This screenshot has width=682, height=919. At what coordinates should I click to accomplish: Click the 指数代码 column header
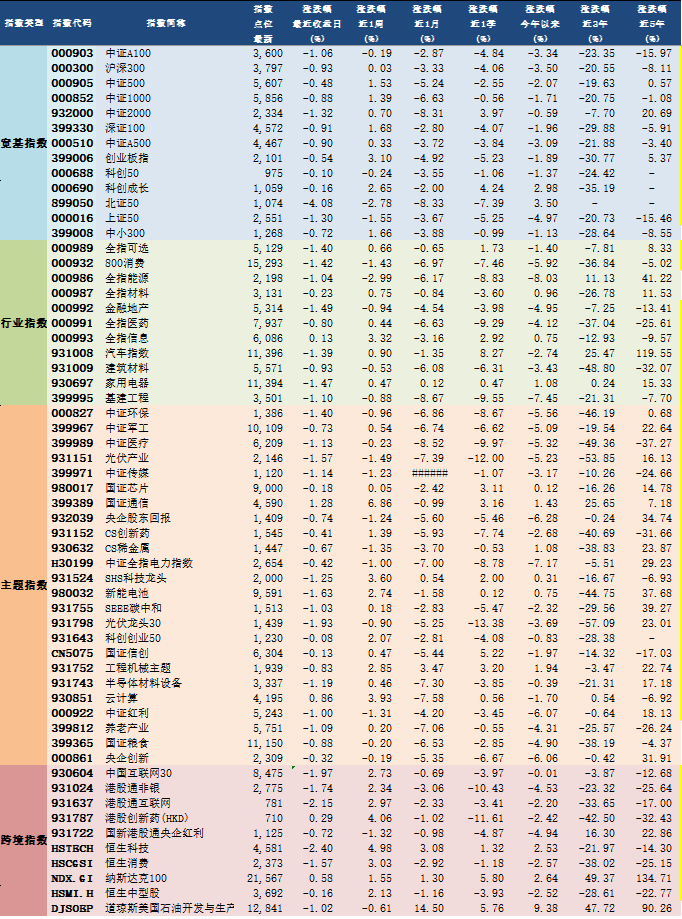tap(71, 23)
